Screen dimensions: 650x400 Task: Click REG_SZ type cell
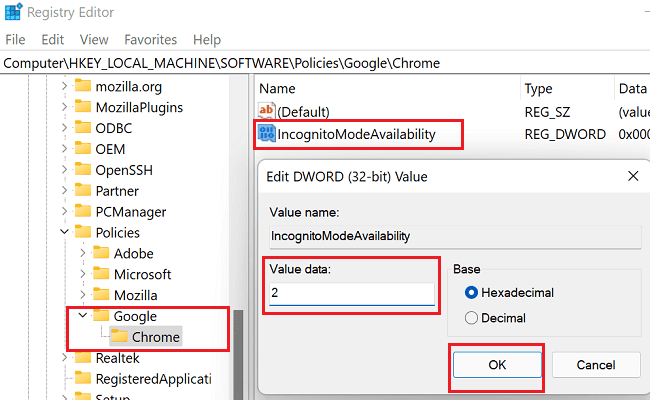[x=547, y=112]
